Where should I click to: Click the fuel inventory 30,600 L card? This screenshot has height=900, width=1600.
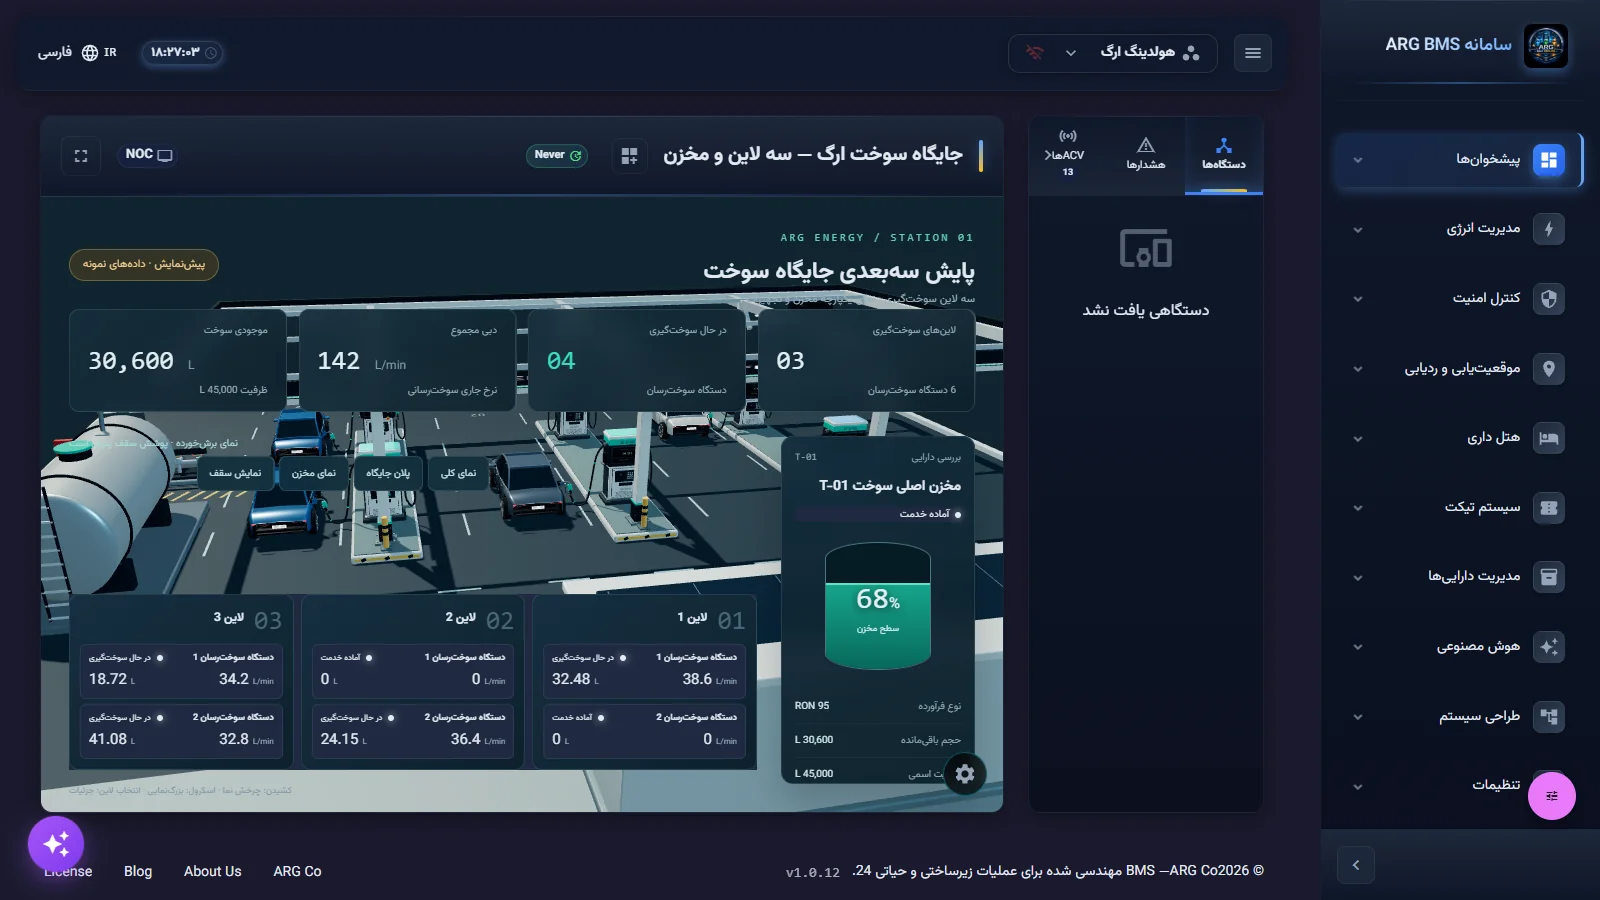[x=178, y=361]
